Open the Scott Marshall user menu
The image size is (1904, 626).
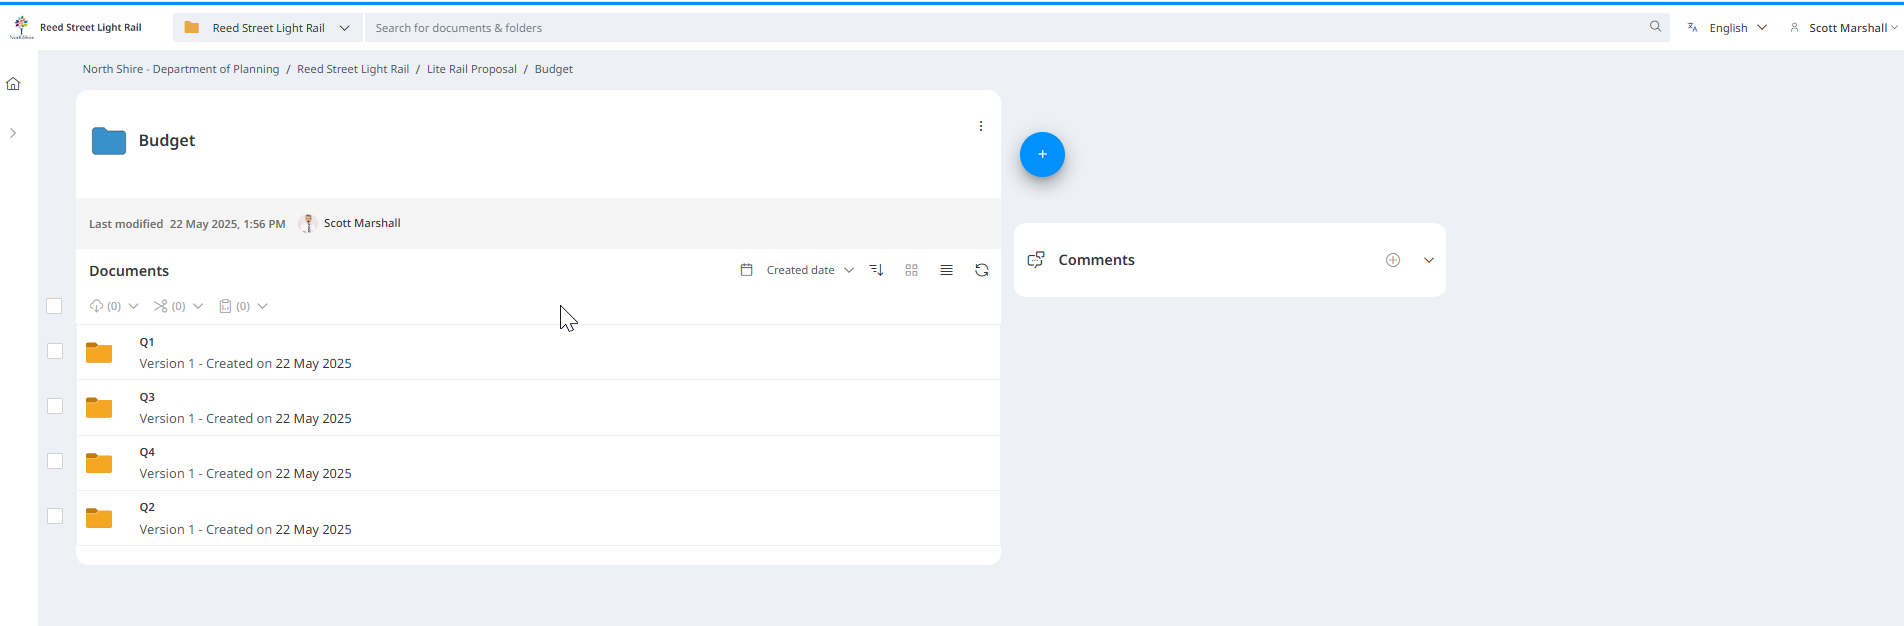click(1843, 28)
